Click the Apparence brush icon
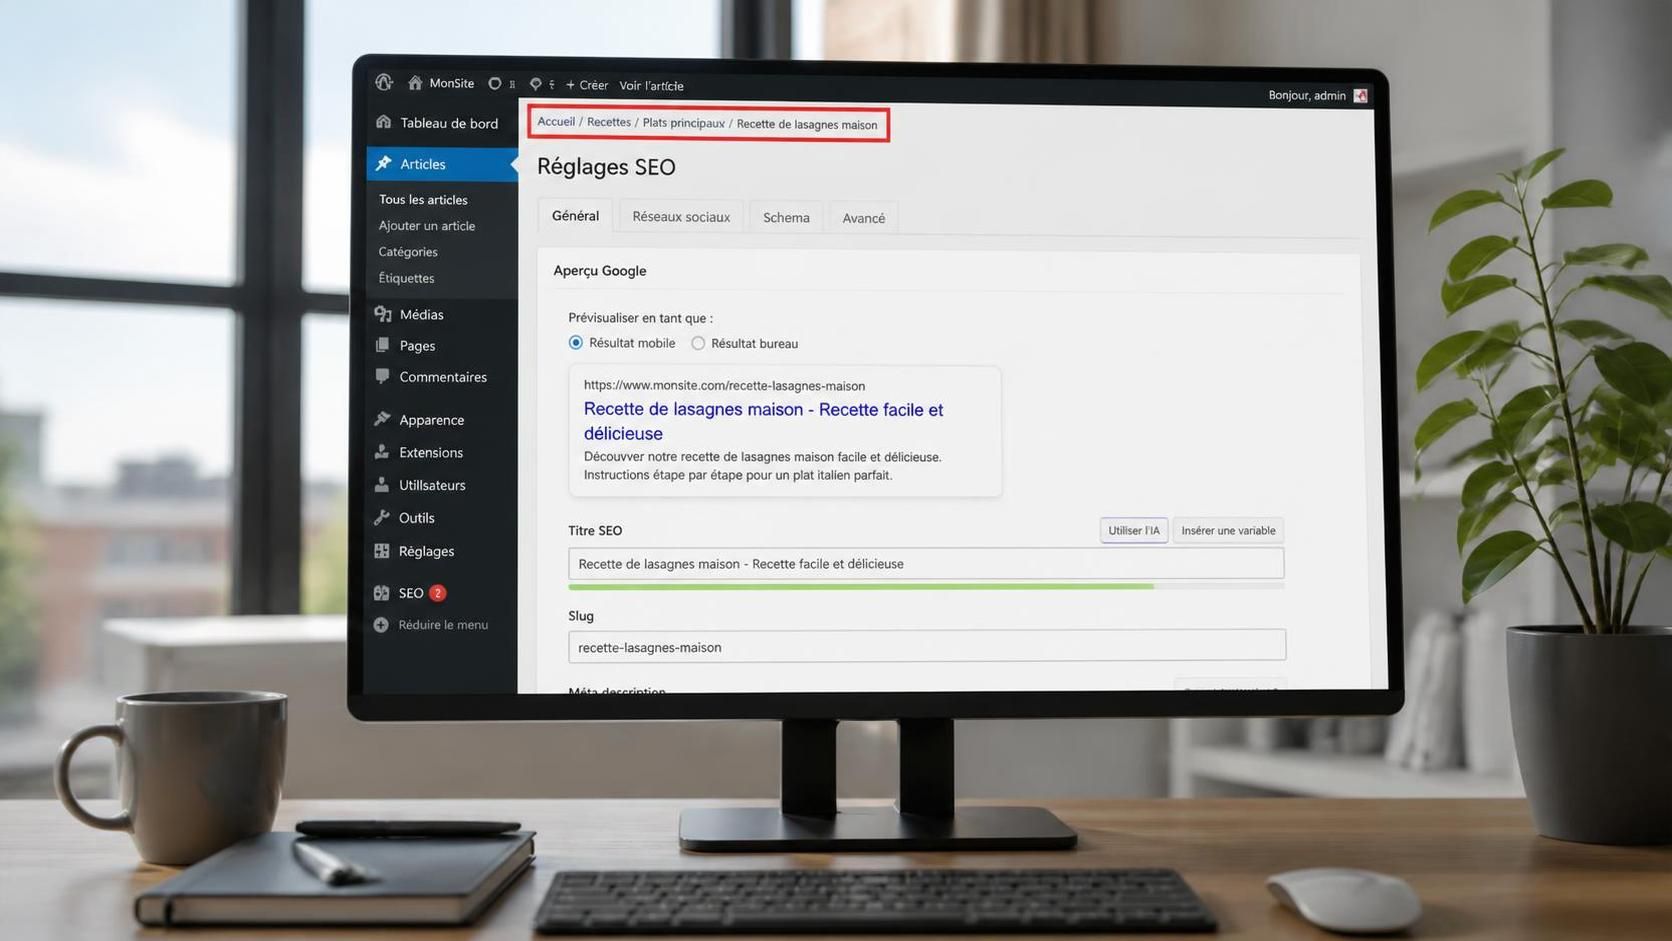Screen dimensions: 1672x941 382,419
